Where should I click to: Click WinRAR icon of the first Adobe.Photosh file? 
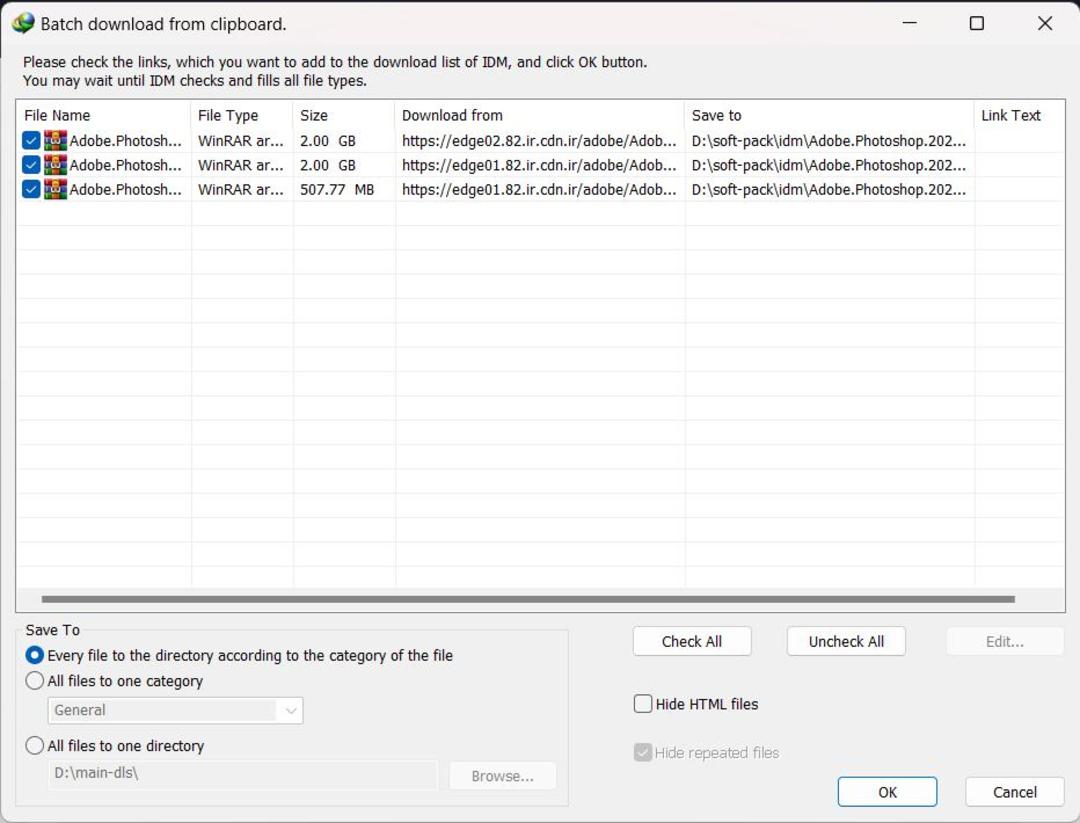click(x=55, y=140)
